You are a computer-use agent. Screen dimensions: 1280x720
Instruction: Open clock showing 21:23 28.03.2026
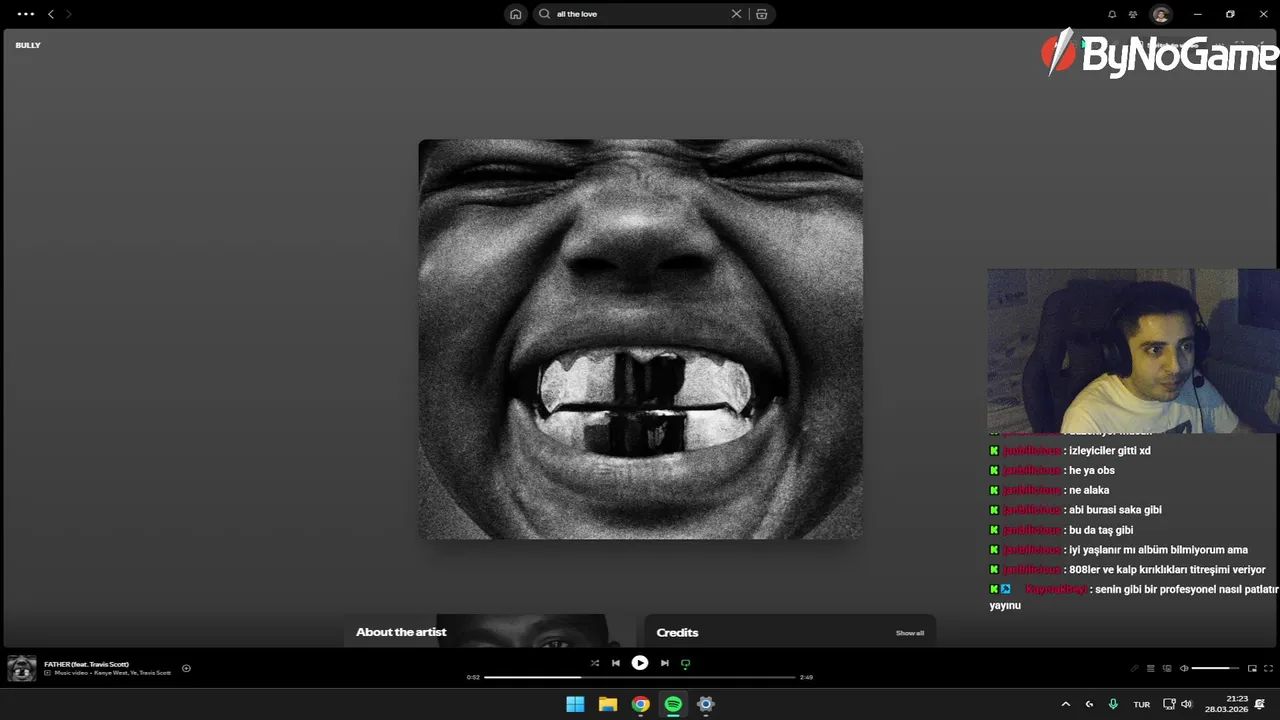[1227, 704]
